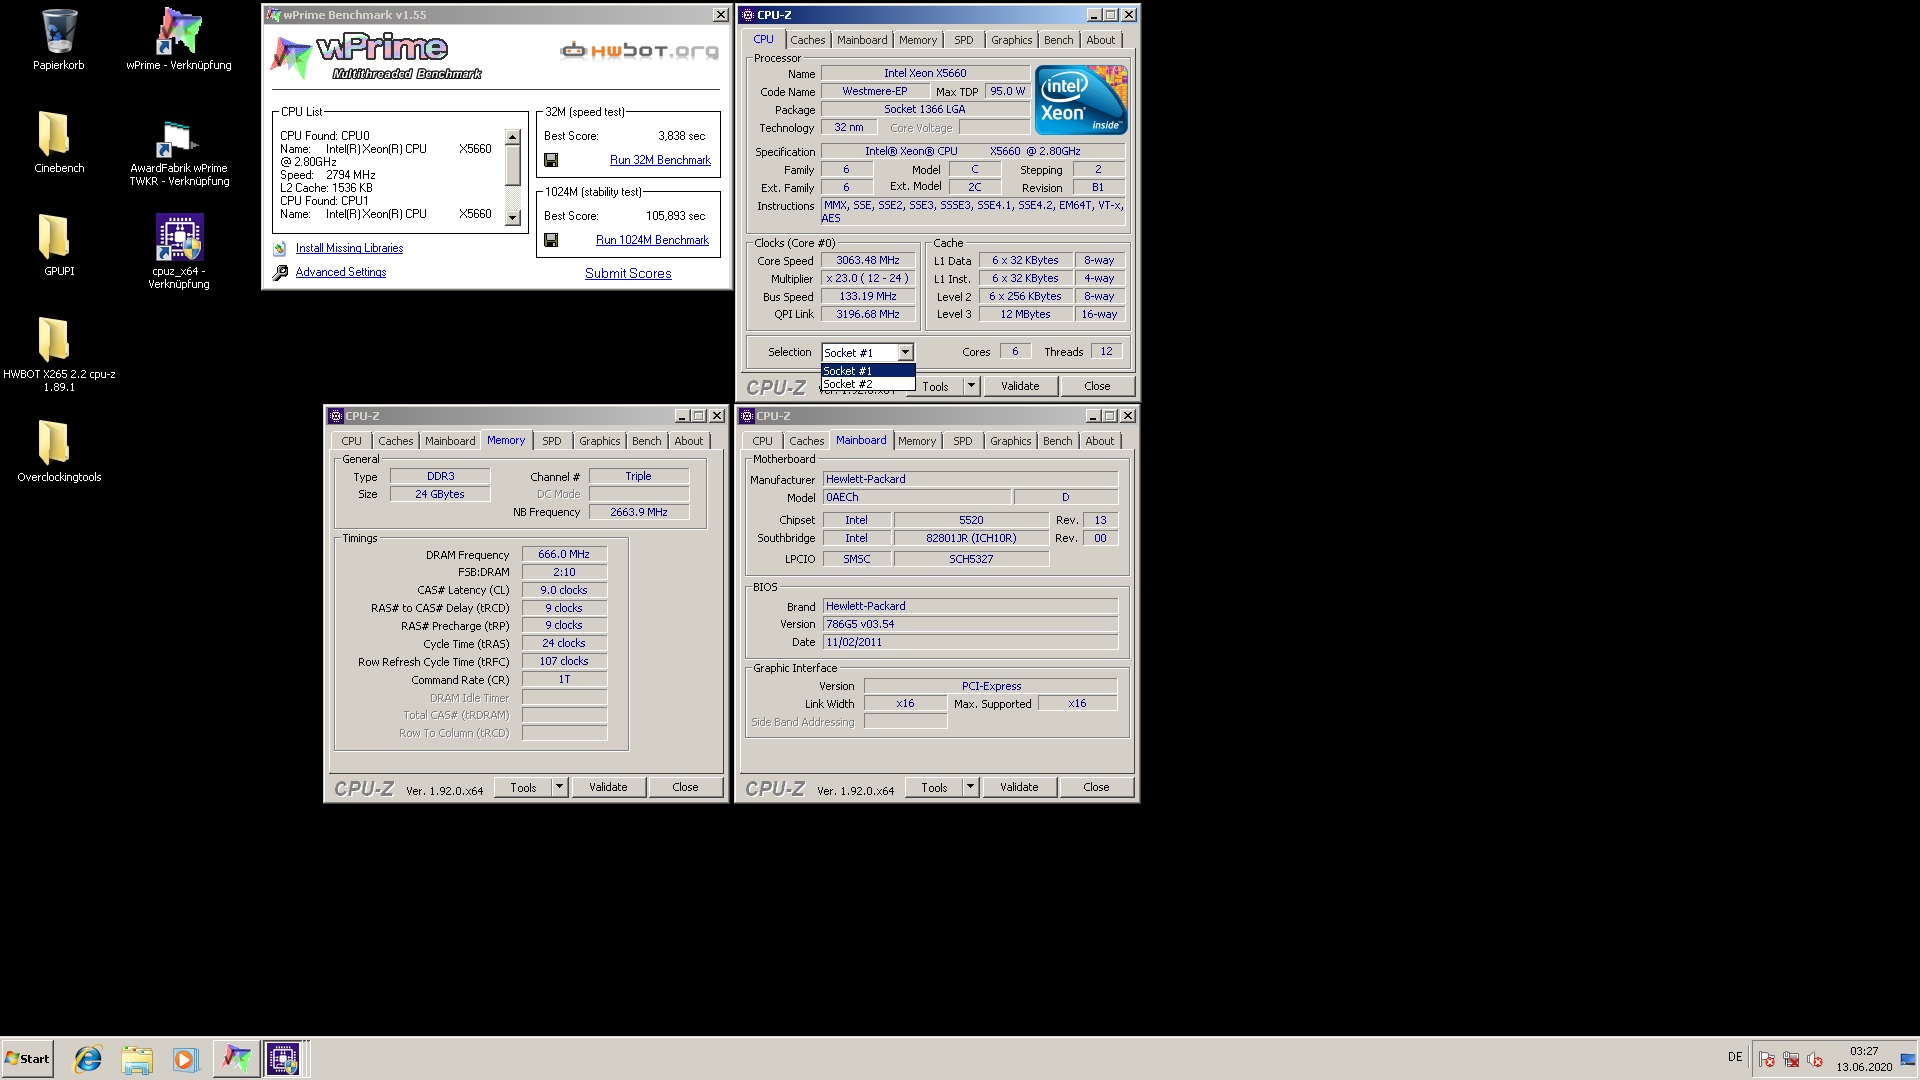Viewport: 1920px width, 1080px height.
Task: Expand the Tools dropdown arrow in the CPU tab window
Action: point(970,386)
